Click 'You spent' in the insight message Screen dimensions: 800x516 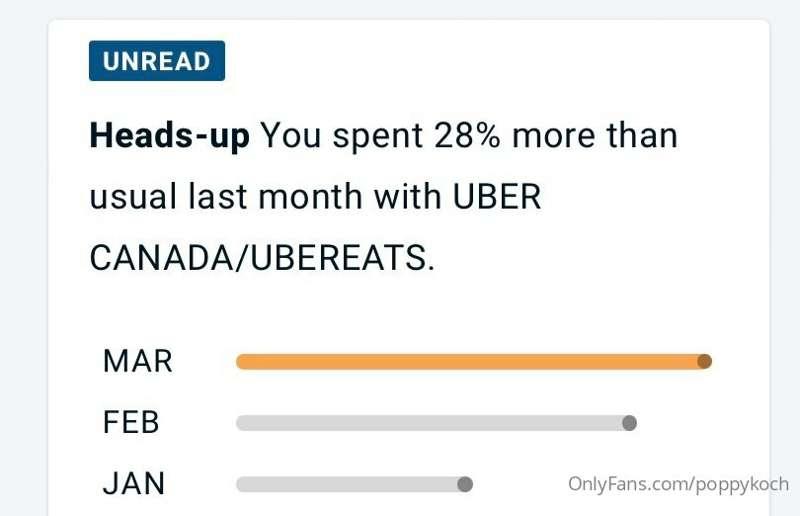click(x=342, y=136)
